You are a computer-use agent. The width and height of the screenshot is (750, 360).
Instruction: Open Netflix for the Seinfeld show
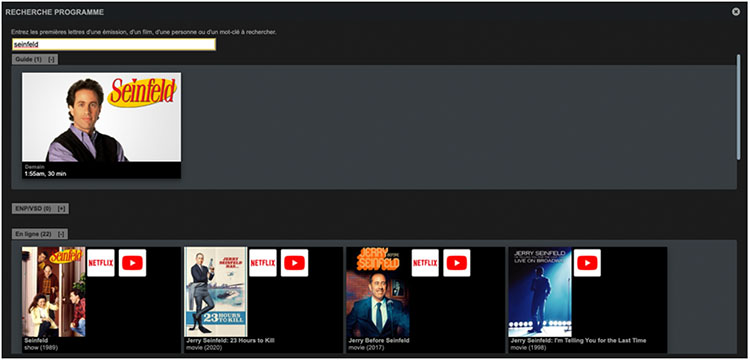(101, 263)
